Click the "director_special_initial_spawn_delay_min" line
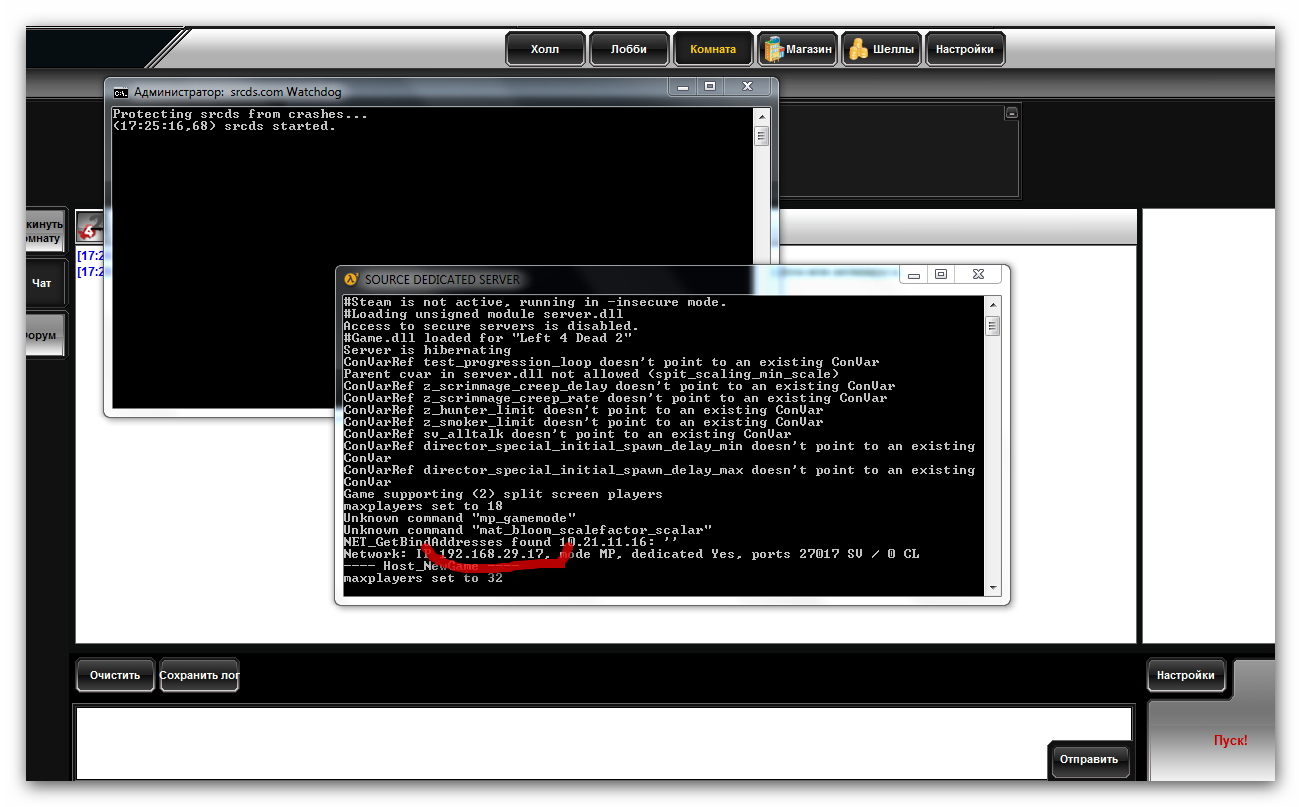Viewport: 1301px width, 807px height. click(659, 452)
